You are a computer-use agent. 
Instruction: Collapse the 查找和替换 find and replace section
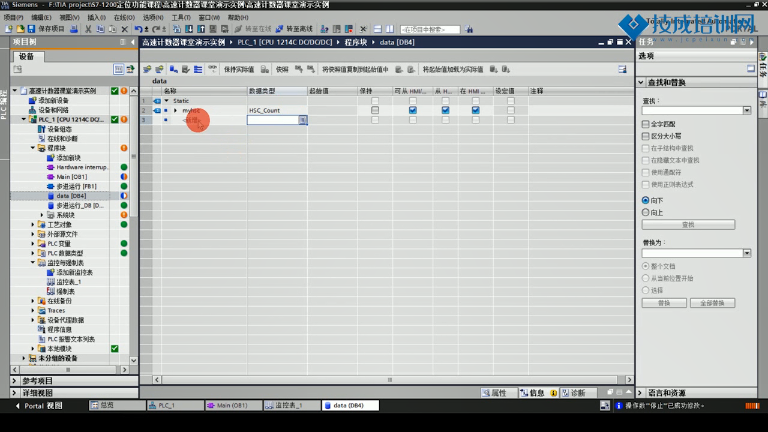[641, 82]
